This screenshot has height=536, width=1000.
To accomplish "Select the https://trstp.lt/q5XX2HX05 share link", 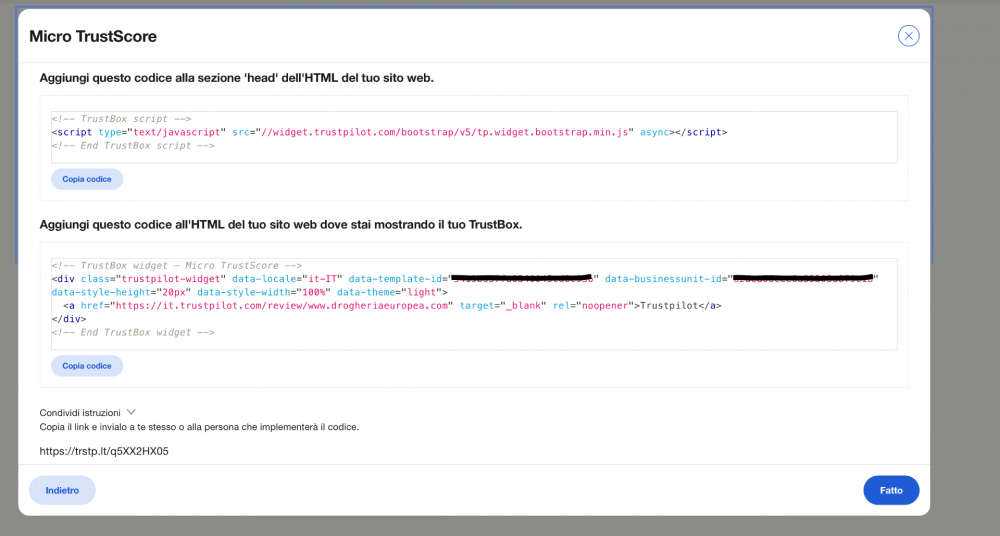I will (104, 451).
